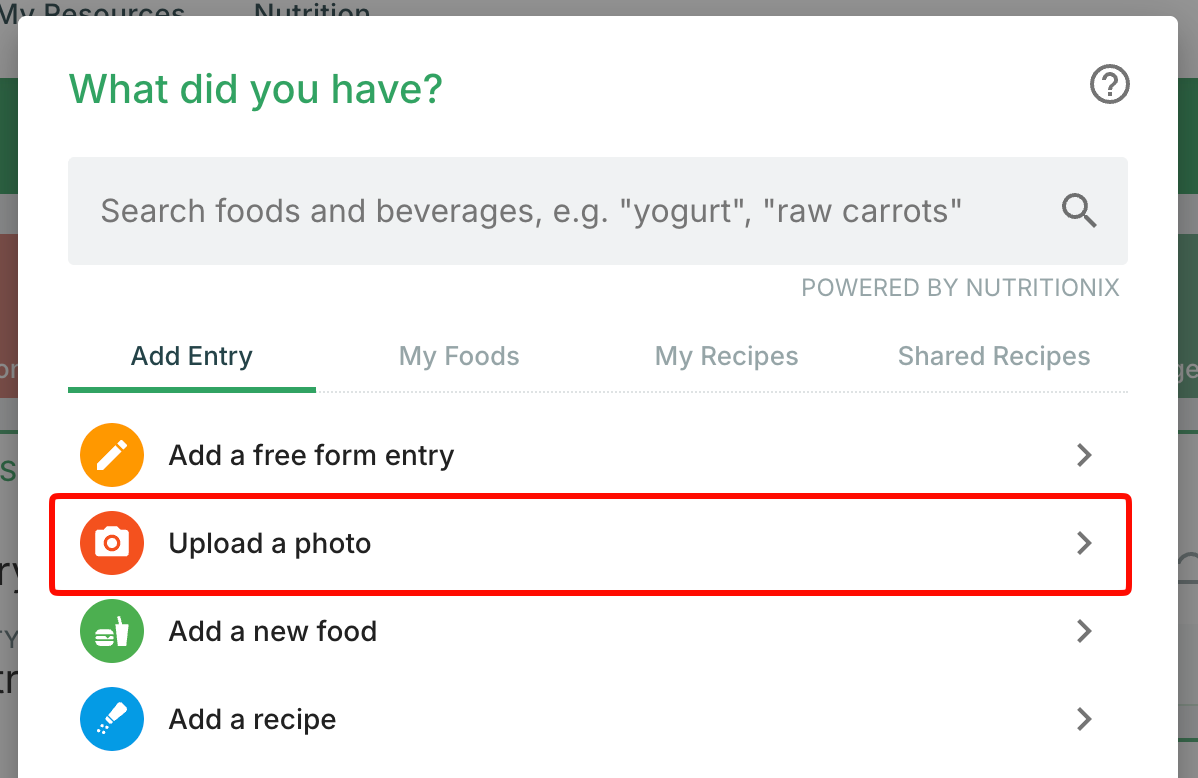This screenshot has width=1198, height=778.
Task: Switch to the My Foods tab
Action: point(458,356)
